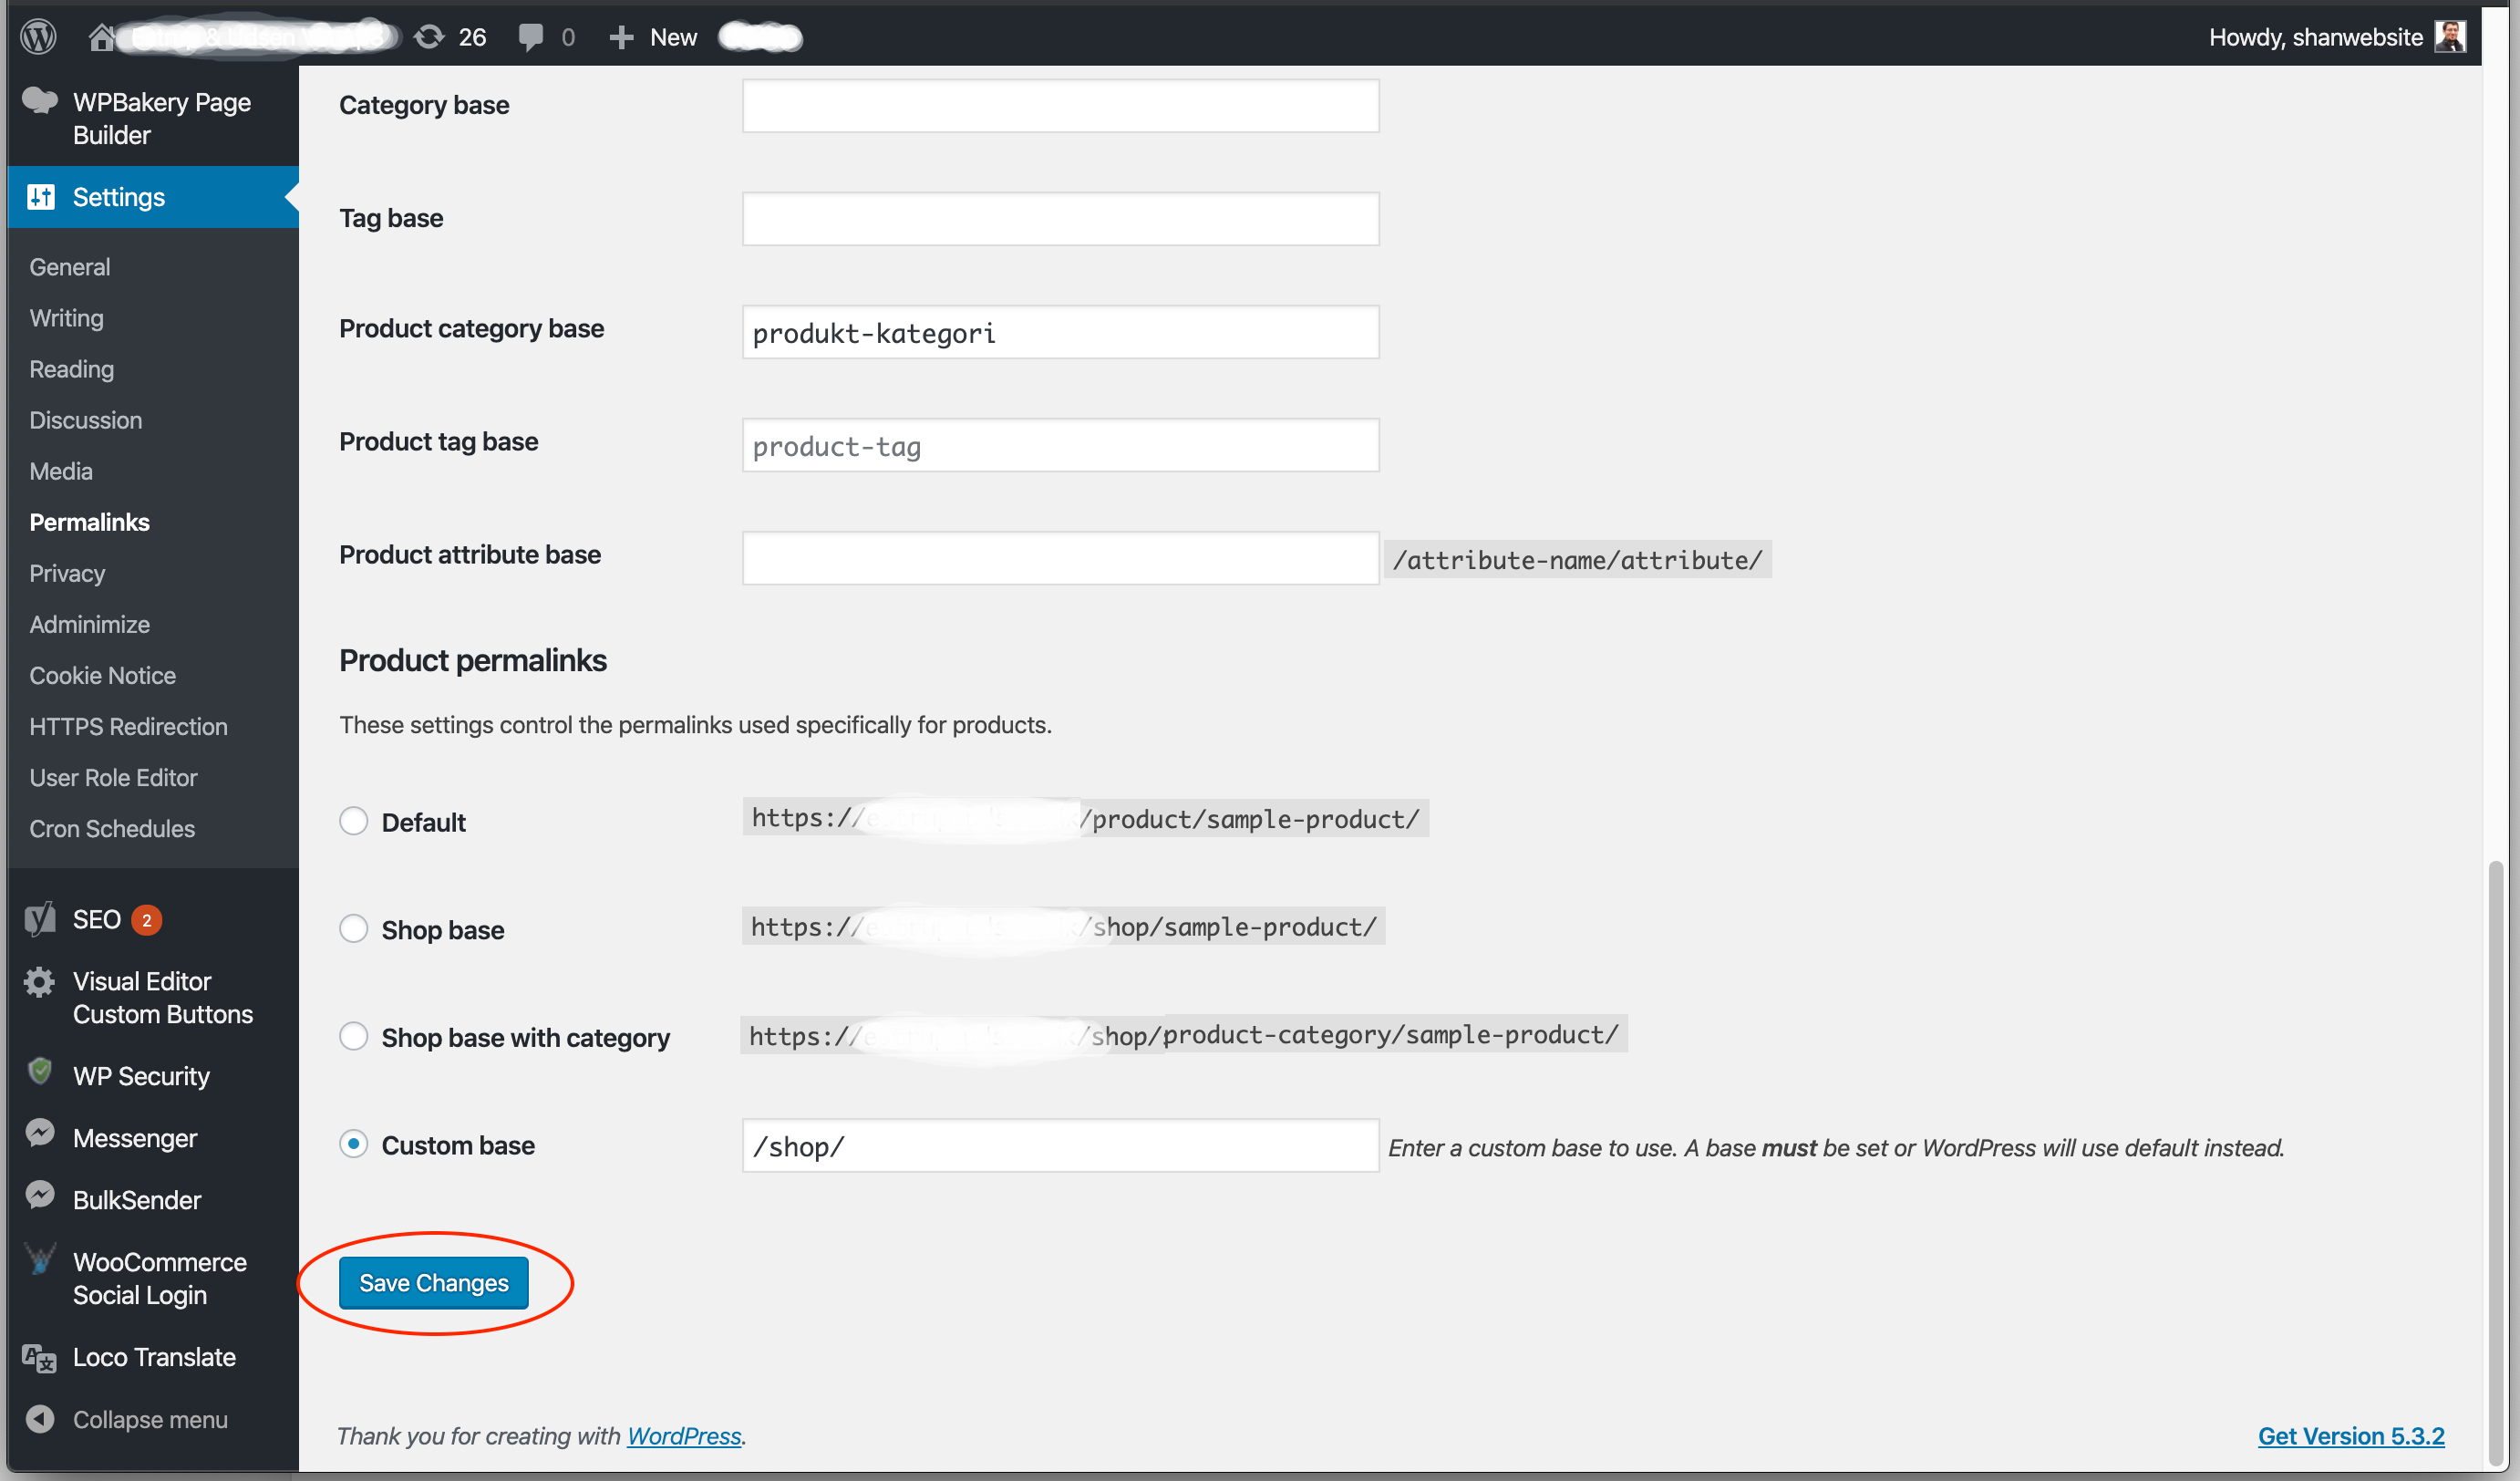
Task: Click the WordPress logo icon
Action: 38,37
